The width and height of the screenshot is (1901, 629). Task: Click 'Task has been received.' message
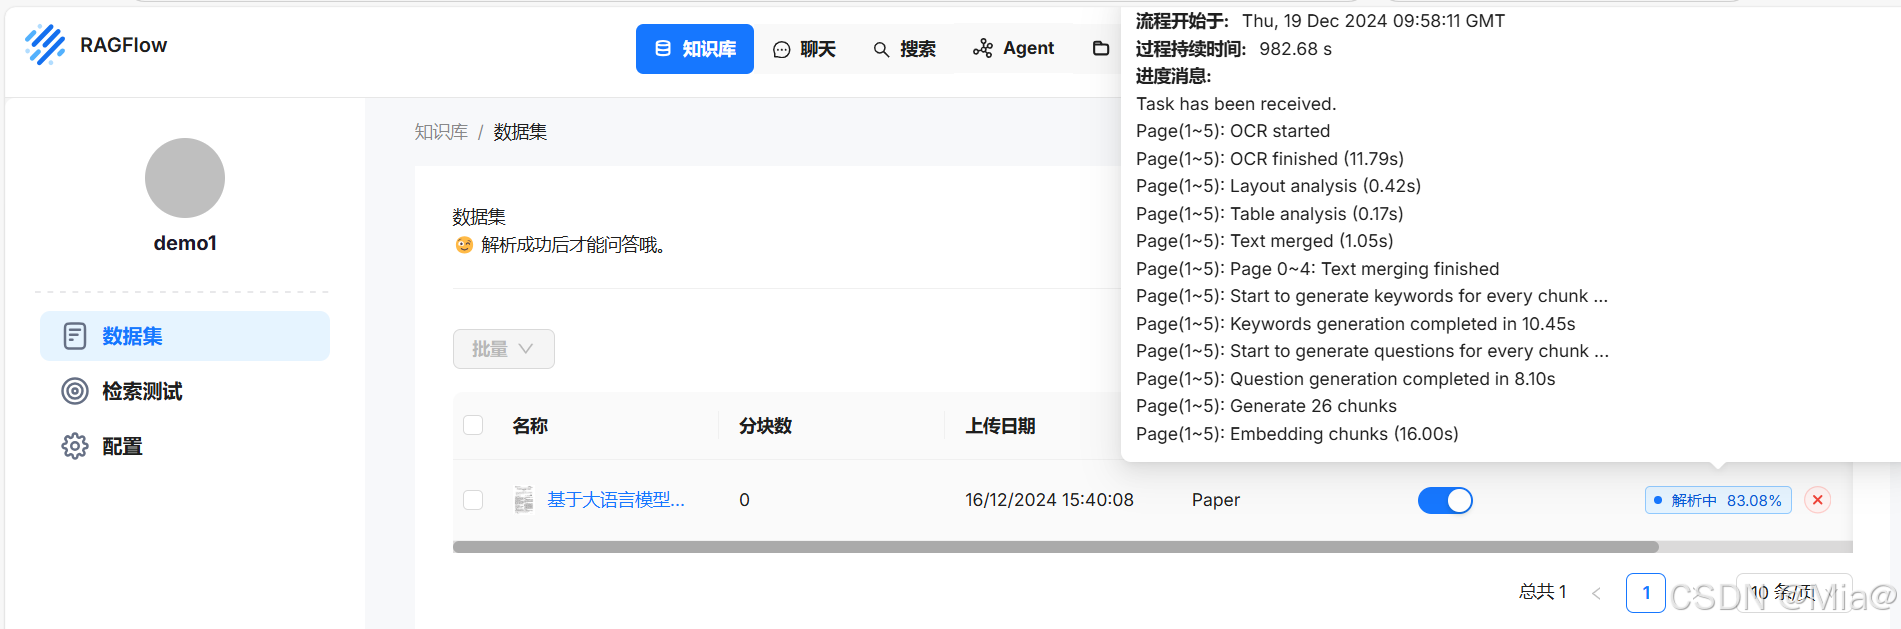[1236, 104]
